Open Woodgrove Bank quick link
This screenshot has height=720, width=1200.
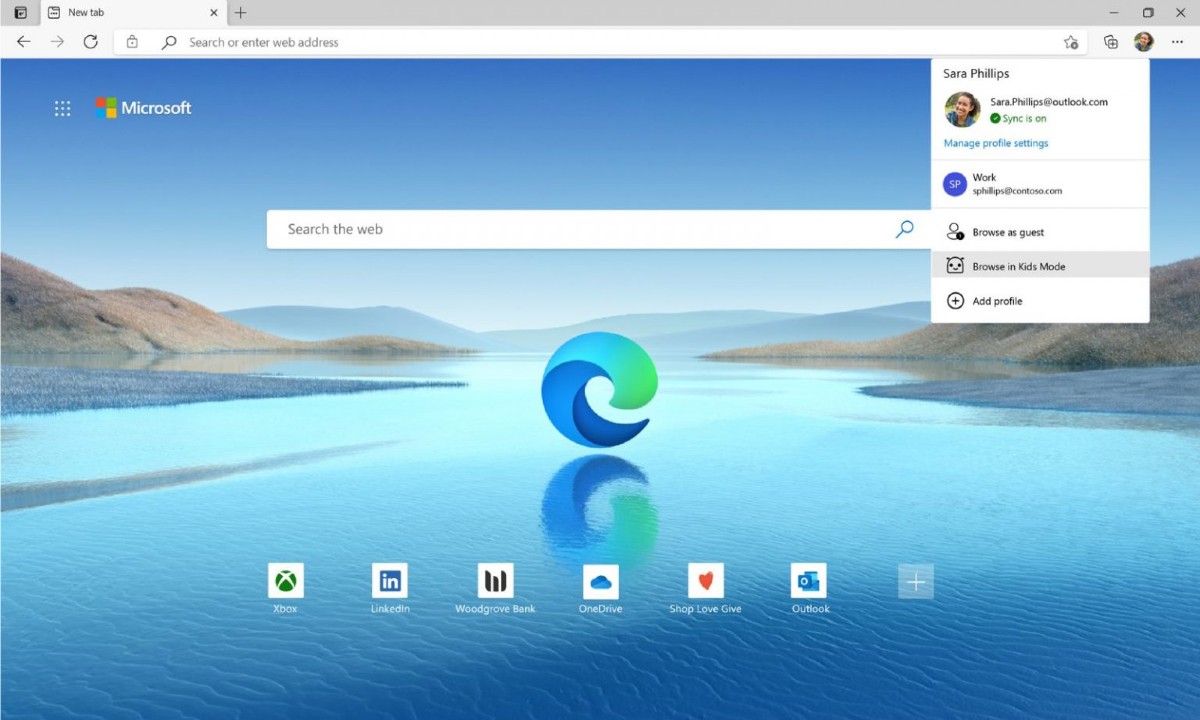495,581
